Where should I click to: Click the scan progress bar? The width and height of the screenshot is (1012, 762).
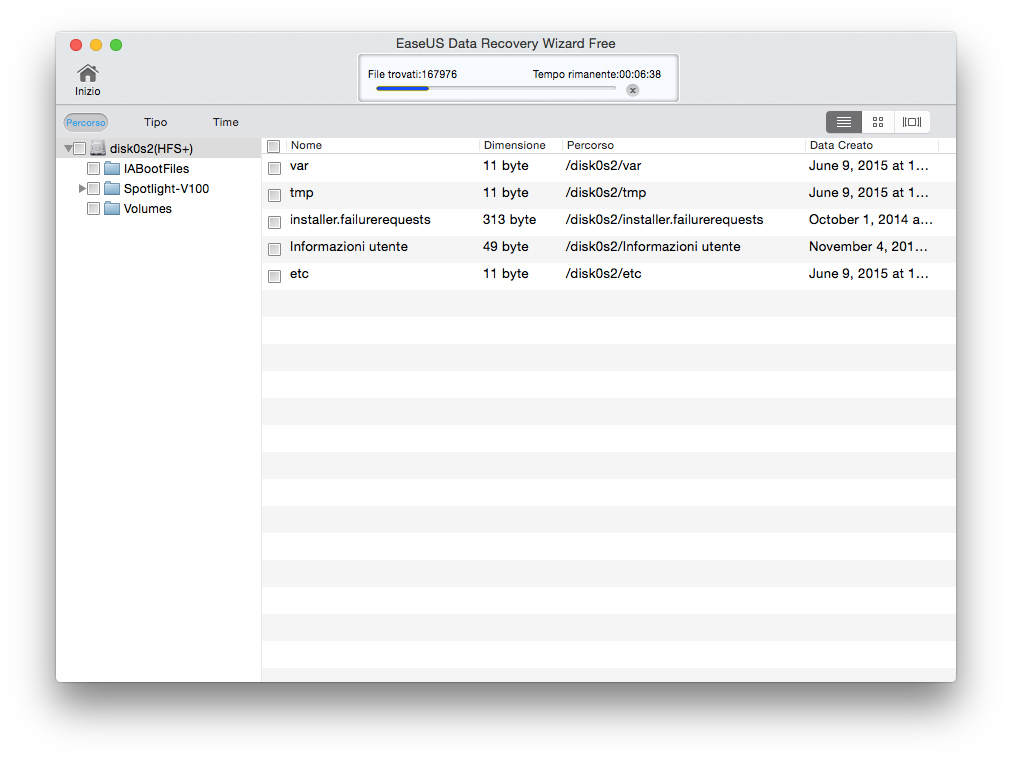pos(496,89)
